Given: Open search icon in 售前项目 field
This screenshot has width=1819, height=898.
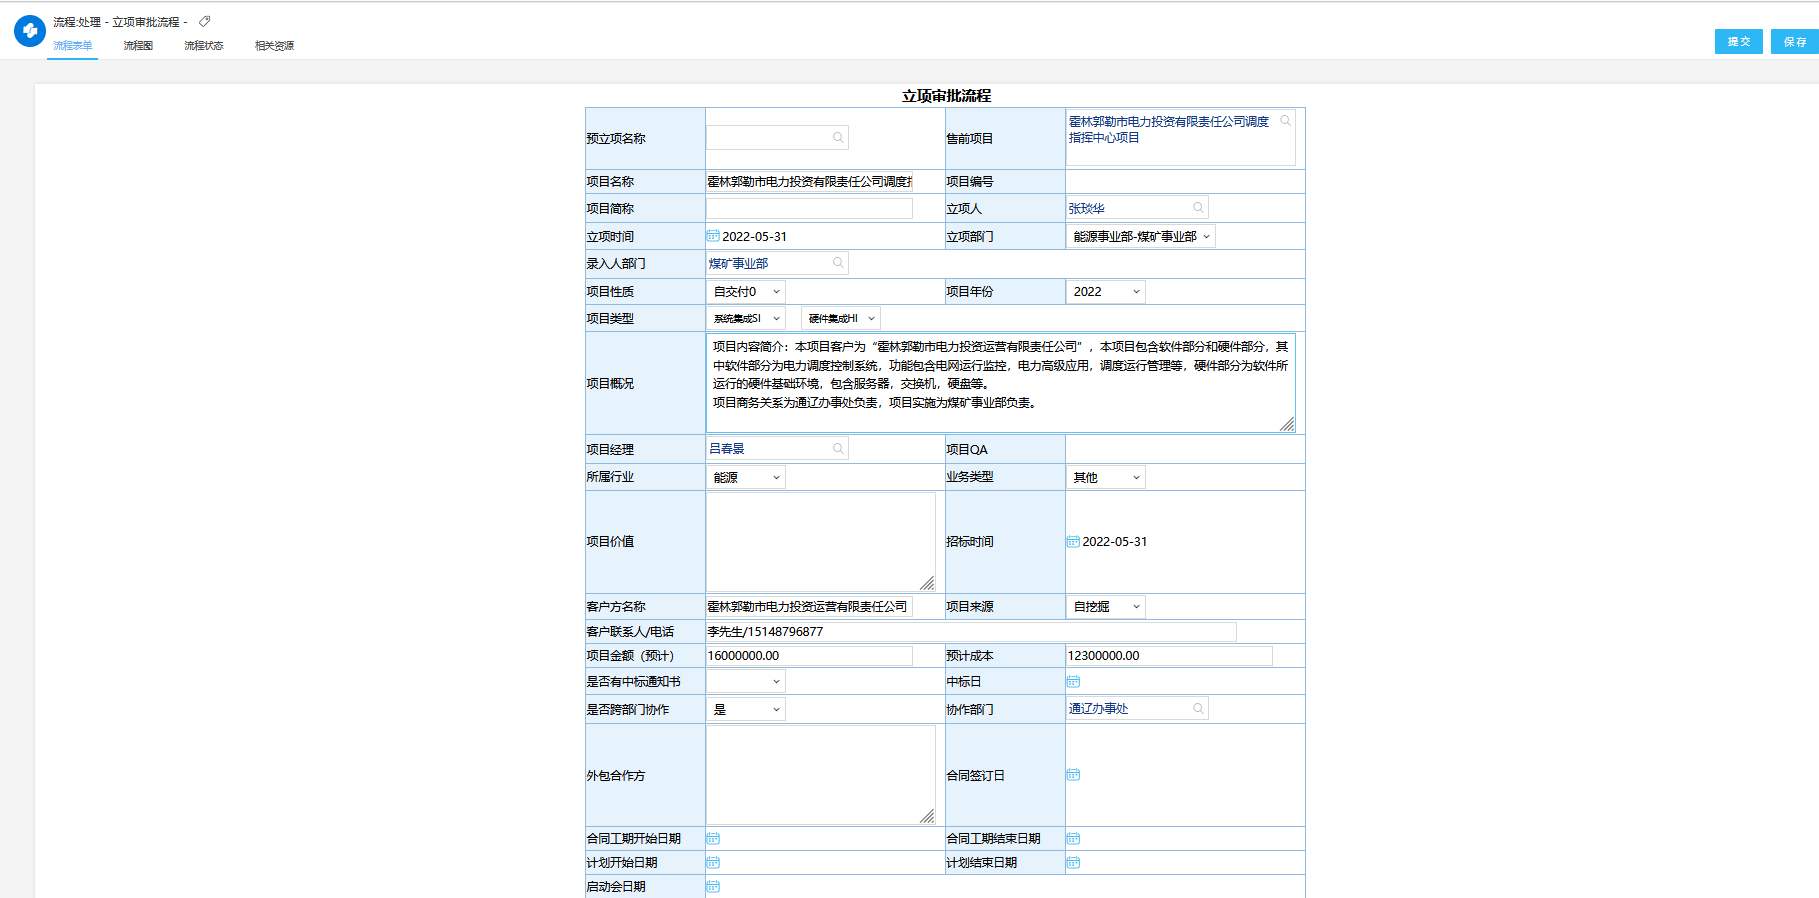Looking at the screenshot, I should point(1286,121).
